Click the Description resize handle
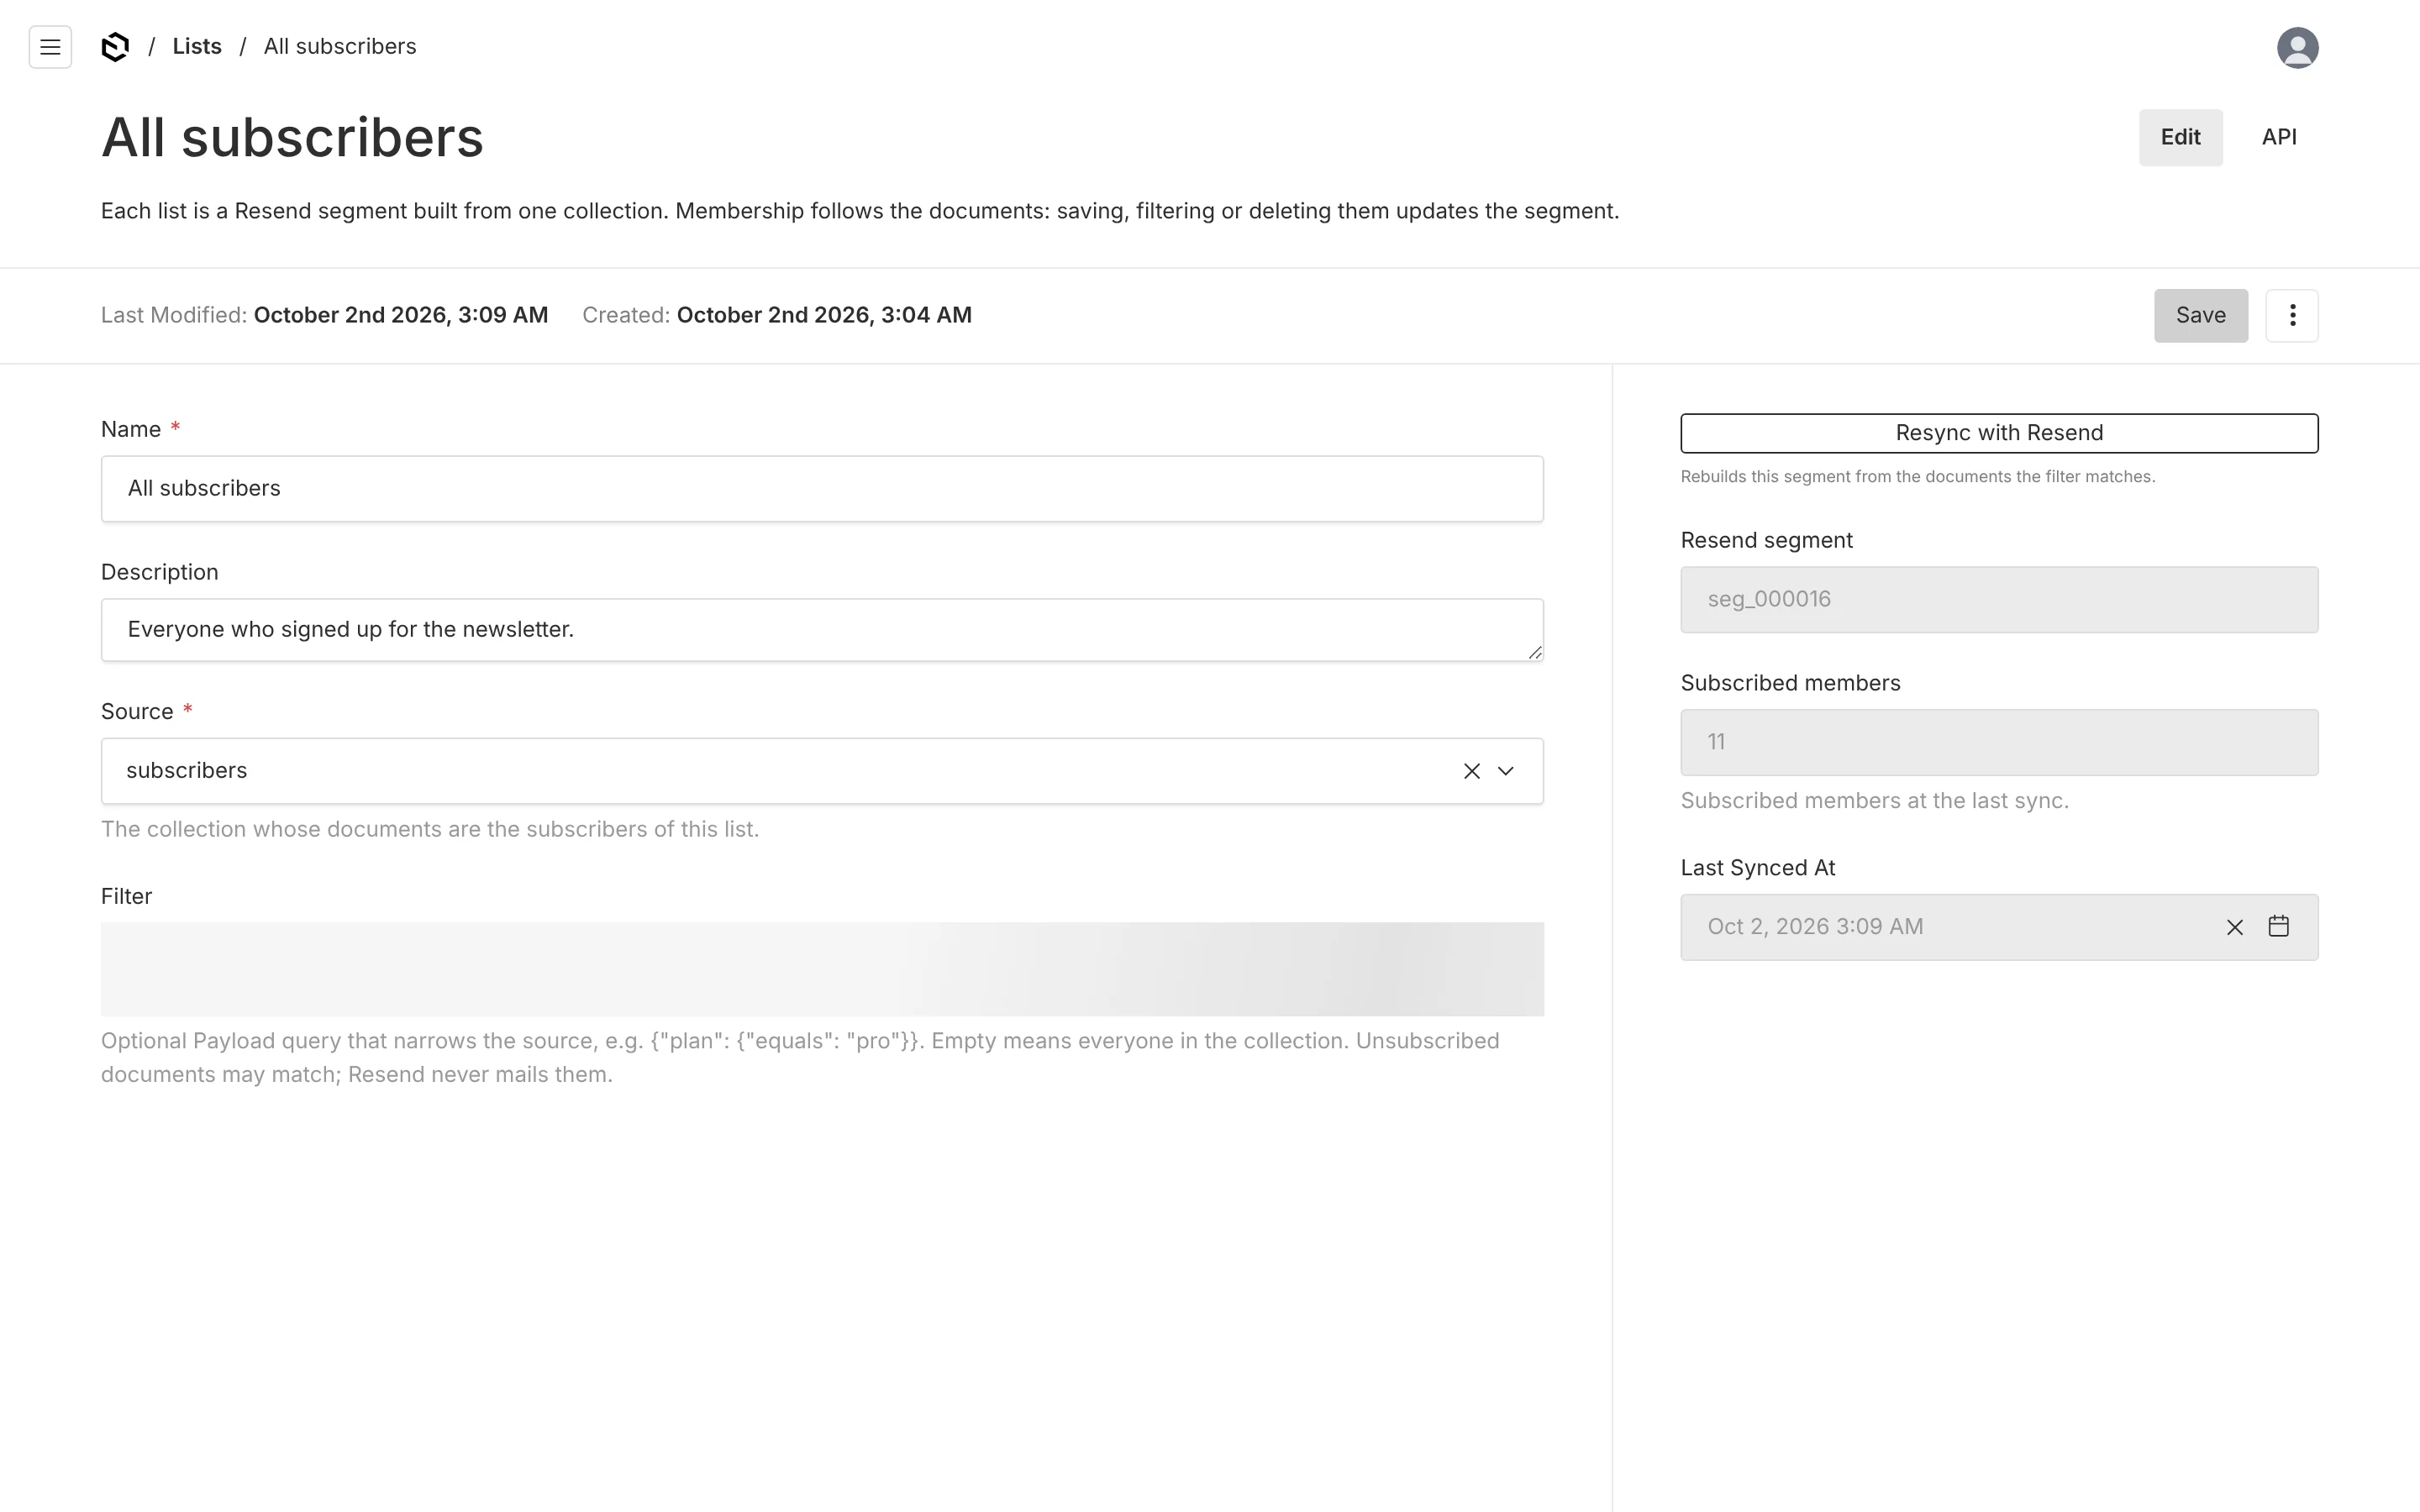 [1534, 652]
